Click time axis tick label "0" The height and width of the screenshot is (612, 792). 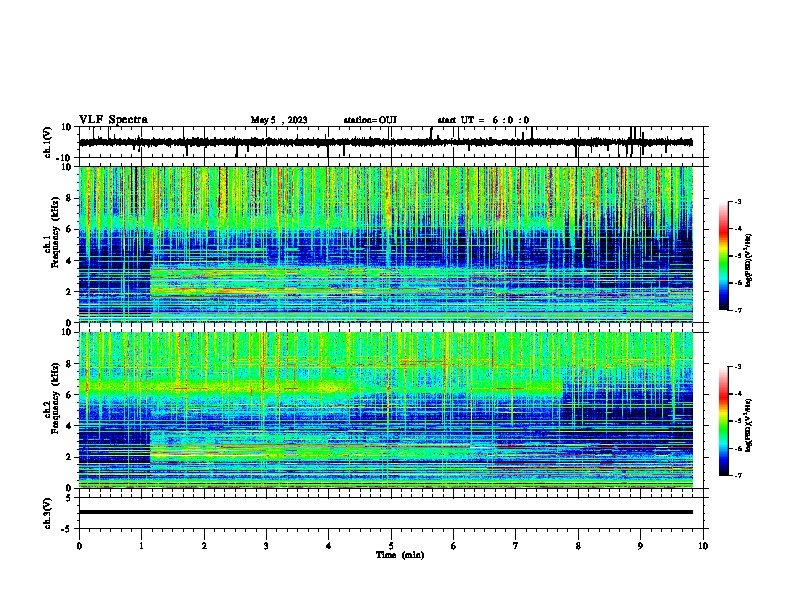tap(79, 546)
